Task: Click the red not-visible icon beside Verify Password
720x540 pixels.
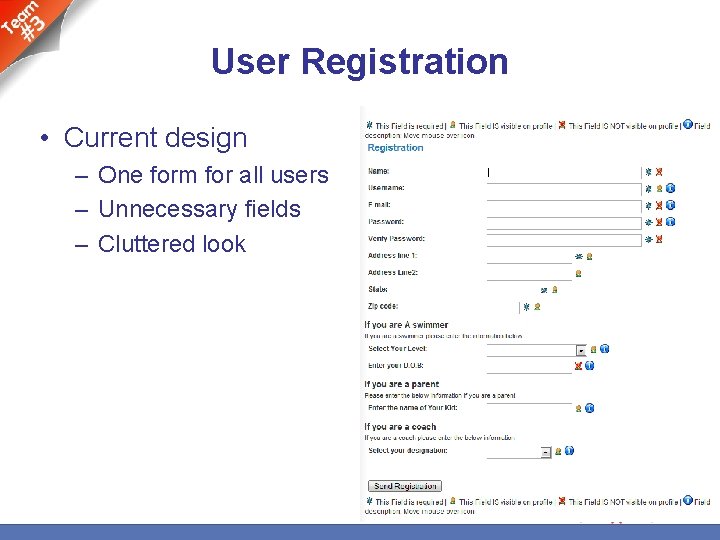Action: pos(659,239)
